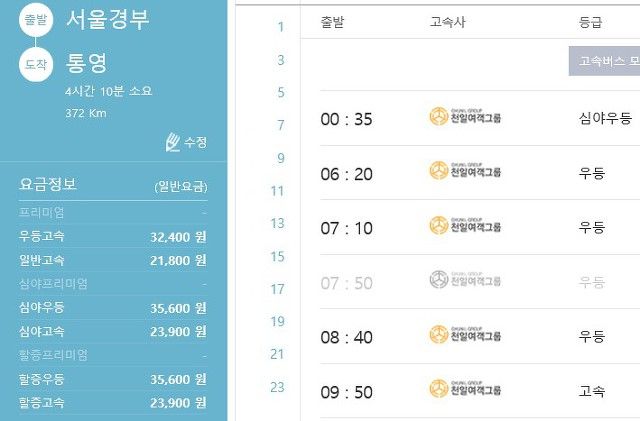This screenshot has width=640, height=421.
Task: Select the 도착 circle badge for 통영
Action: 36,65
